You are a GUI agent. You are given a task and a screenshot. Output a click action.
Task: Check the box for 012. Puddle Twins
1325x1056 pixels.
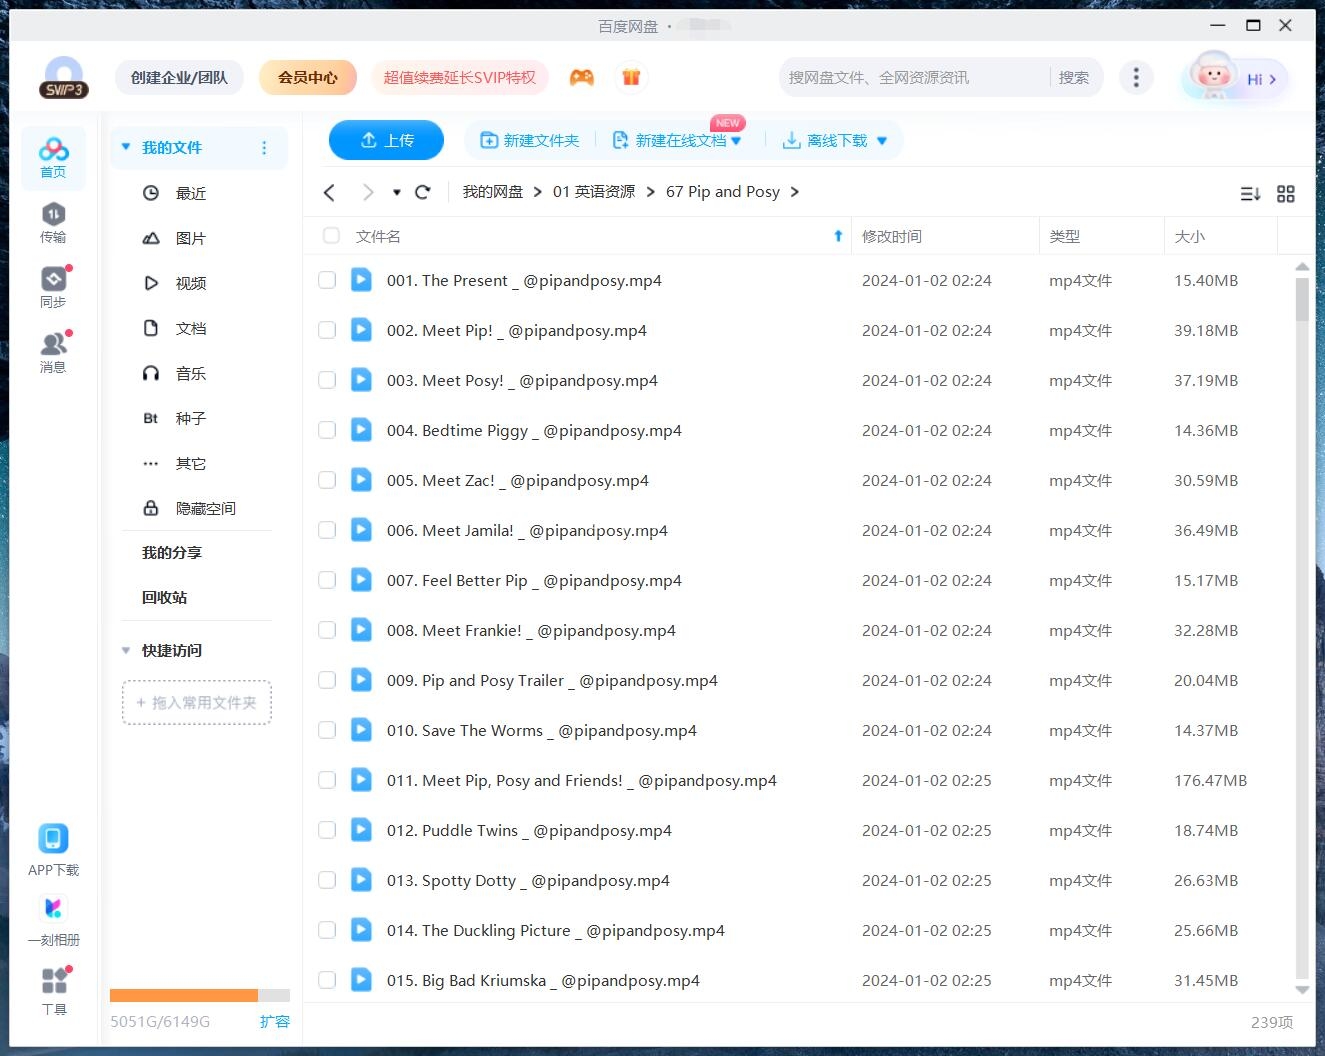(x=327, y=830)
